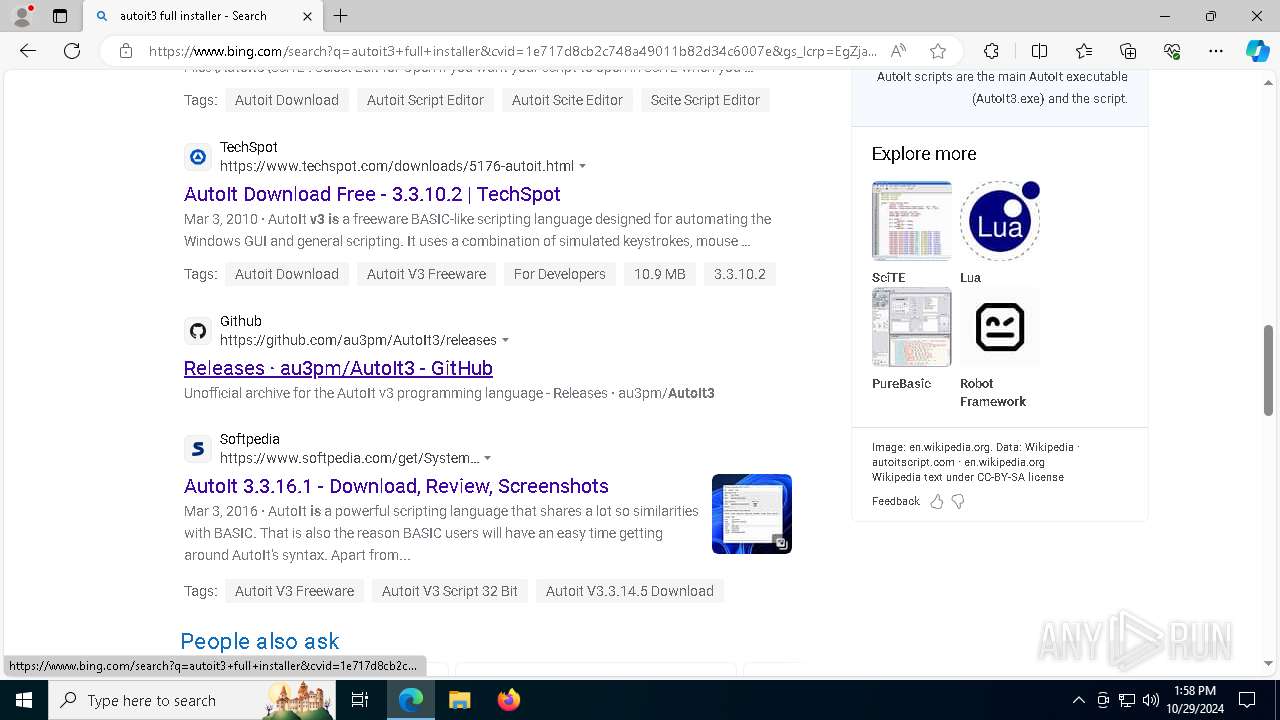Click the Scite Script Editor tag

pos(705,100)
